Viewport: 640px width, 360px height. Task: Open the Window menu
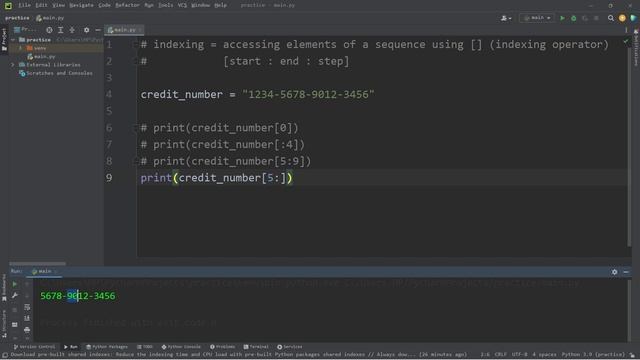200,5
